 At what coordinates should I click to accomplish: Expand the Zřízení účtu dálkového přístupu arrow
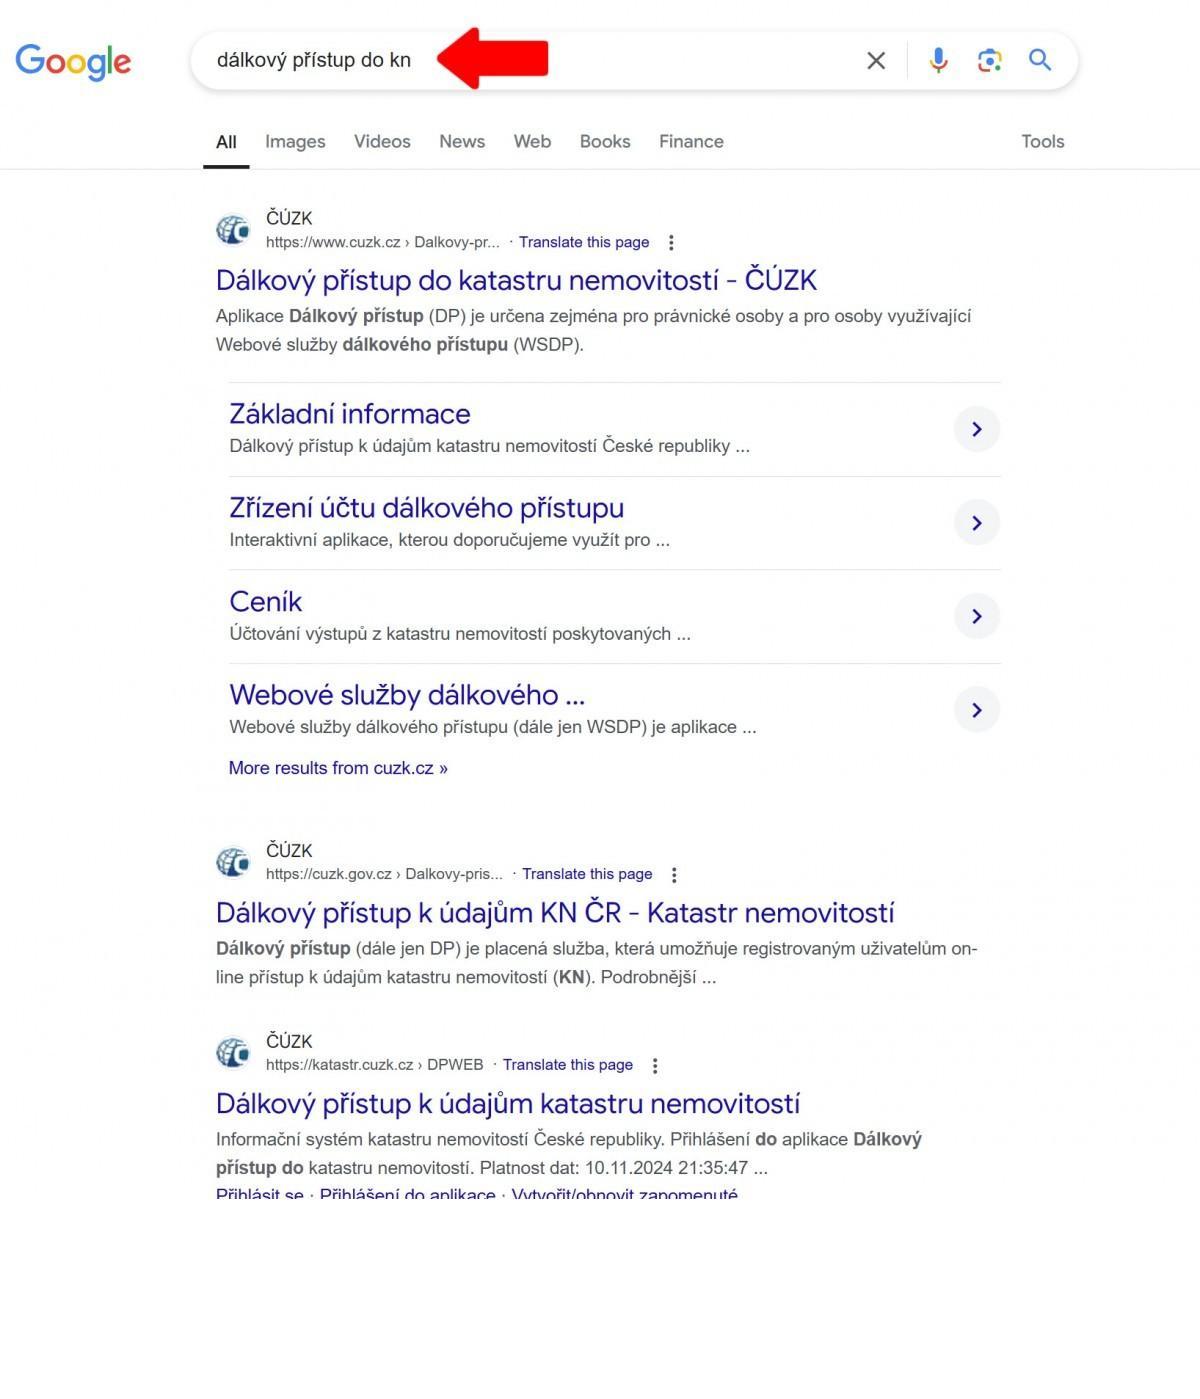977,523
